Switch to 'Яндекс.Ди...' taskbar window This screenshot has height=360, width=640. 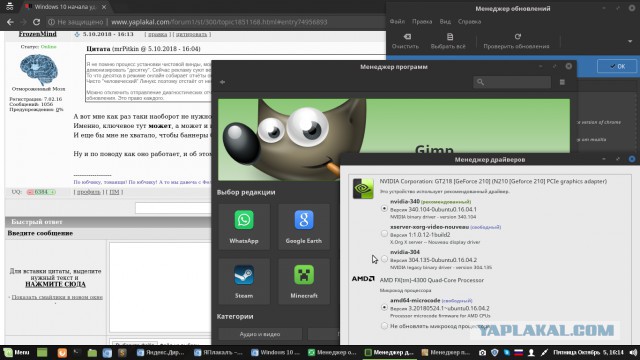[160, 352]
